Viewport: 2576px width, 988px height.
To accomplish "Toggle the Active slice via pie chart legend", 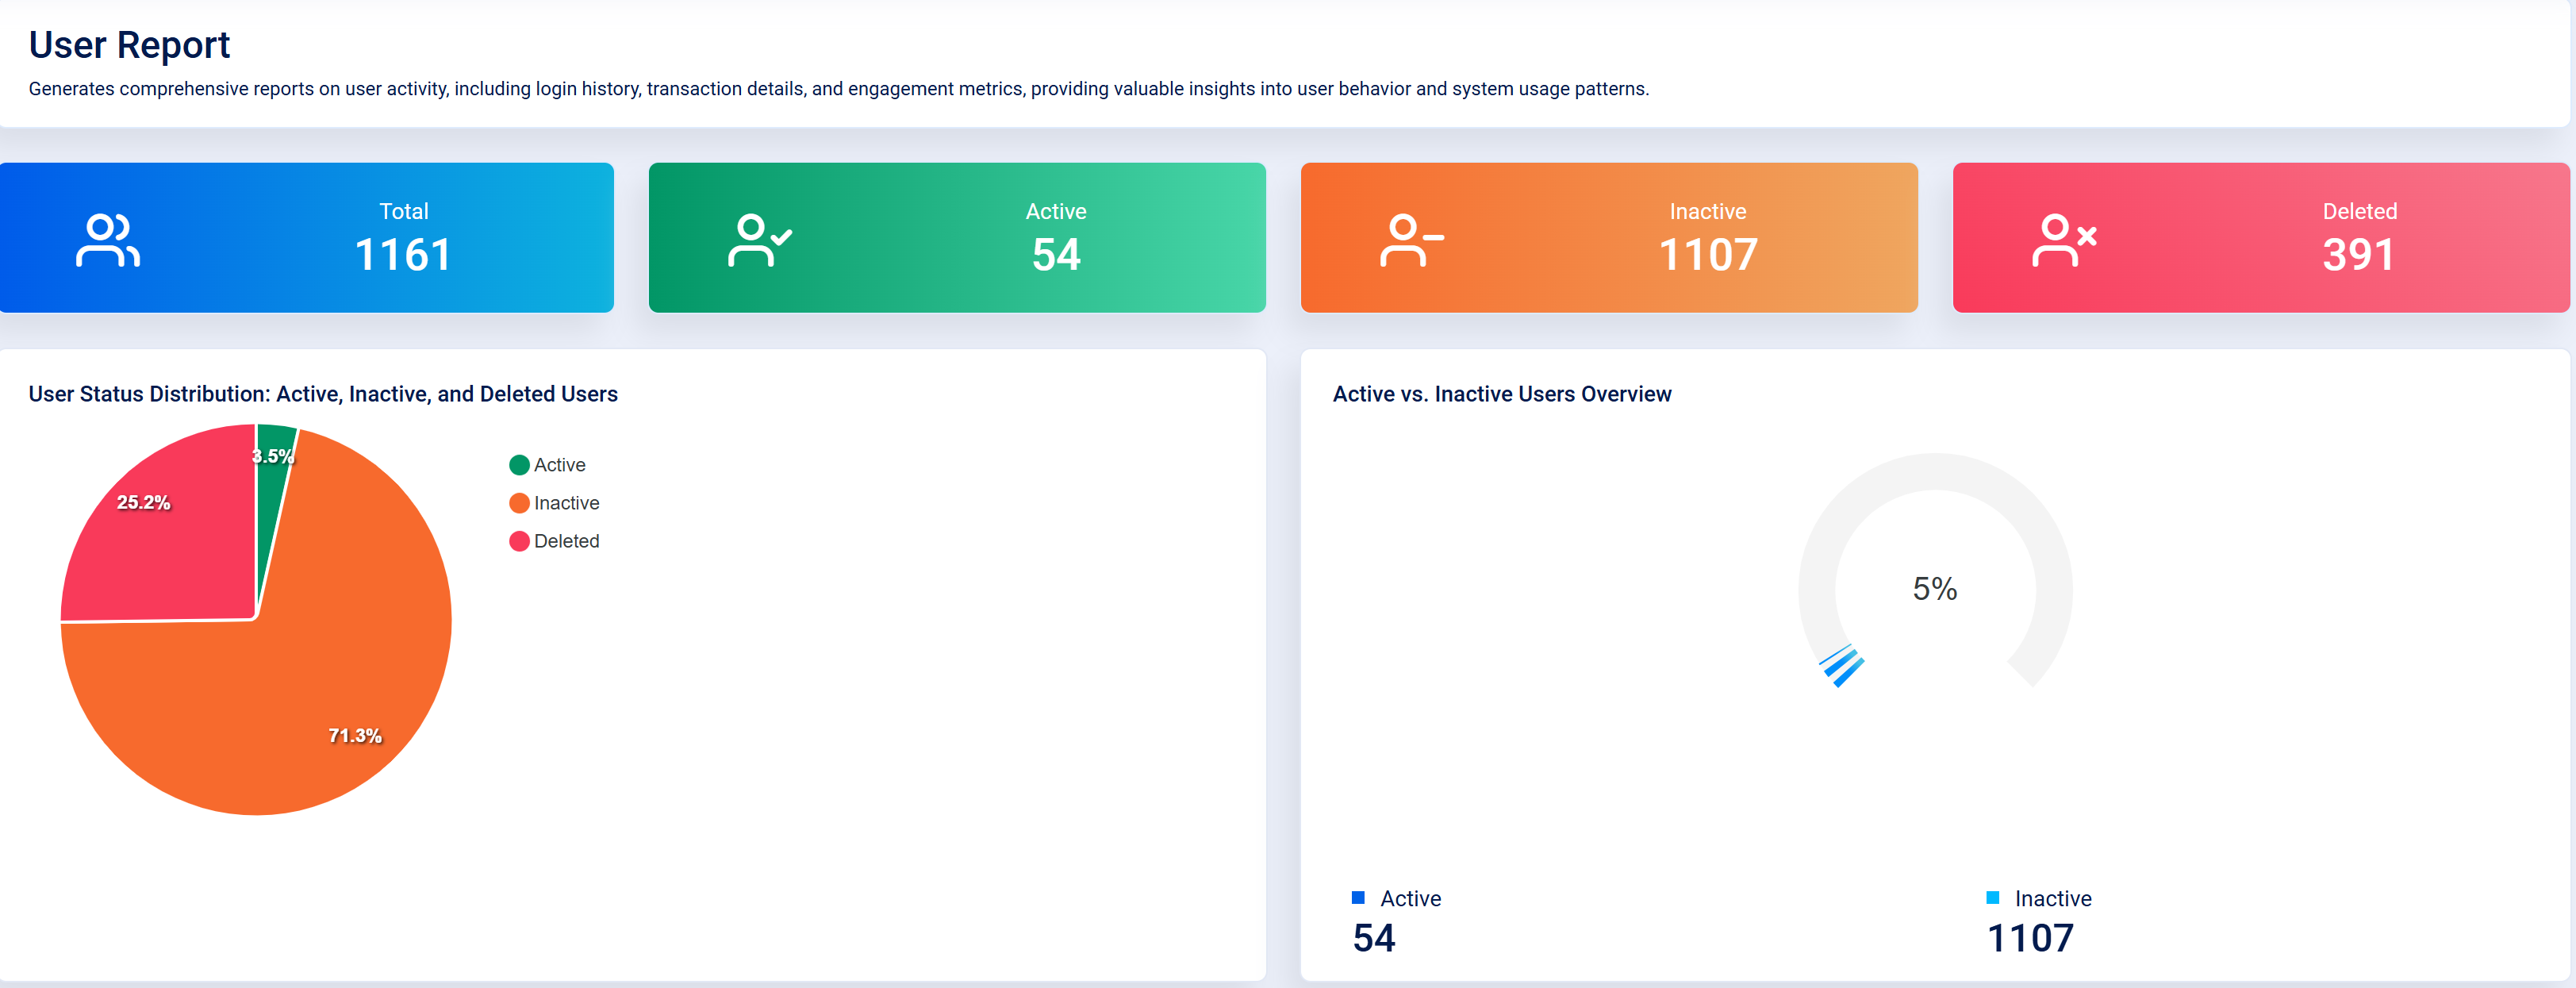I will 560,464.
